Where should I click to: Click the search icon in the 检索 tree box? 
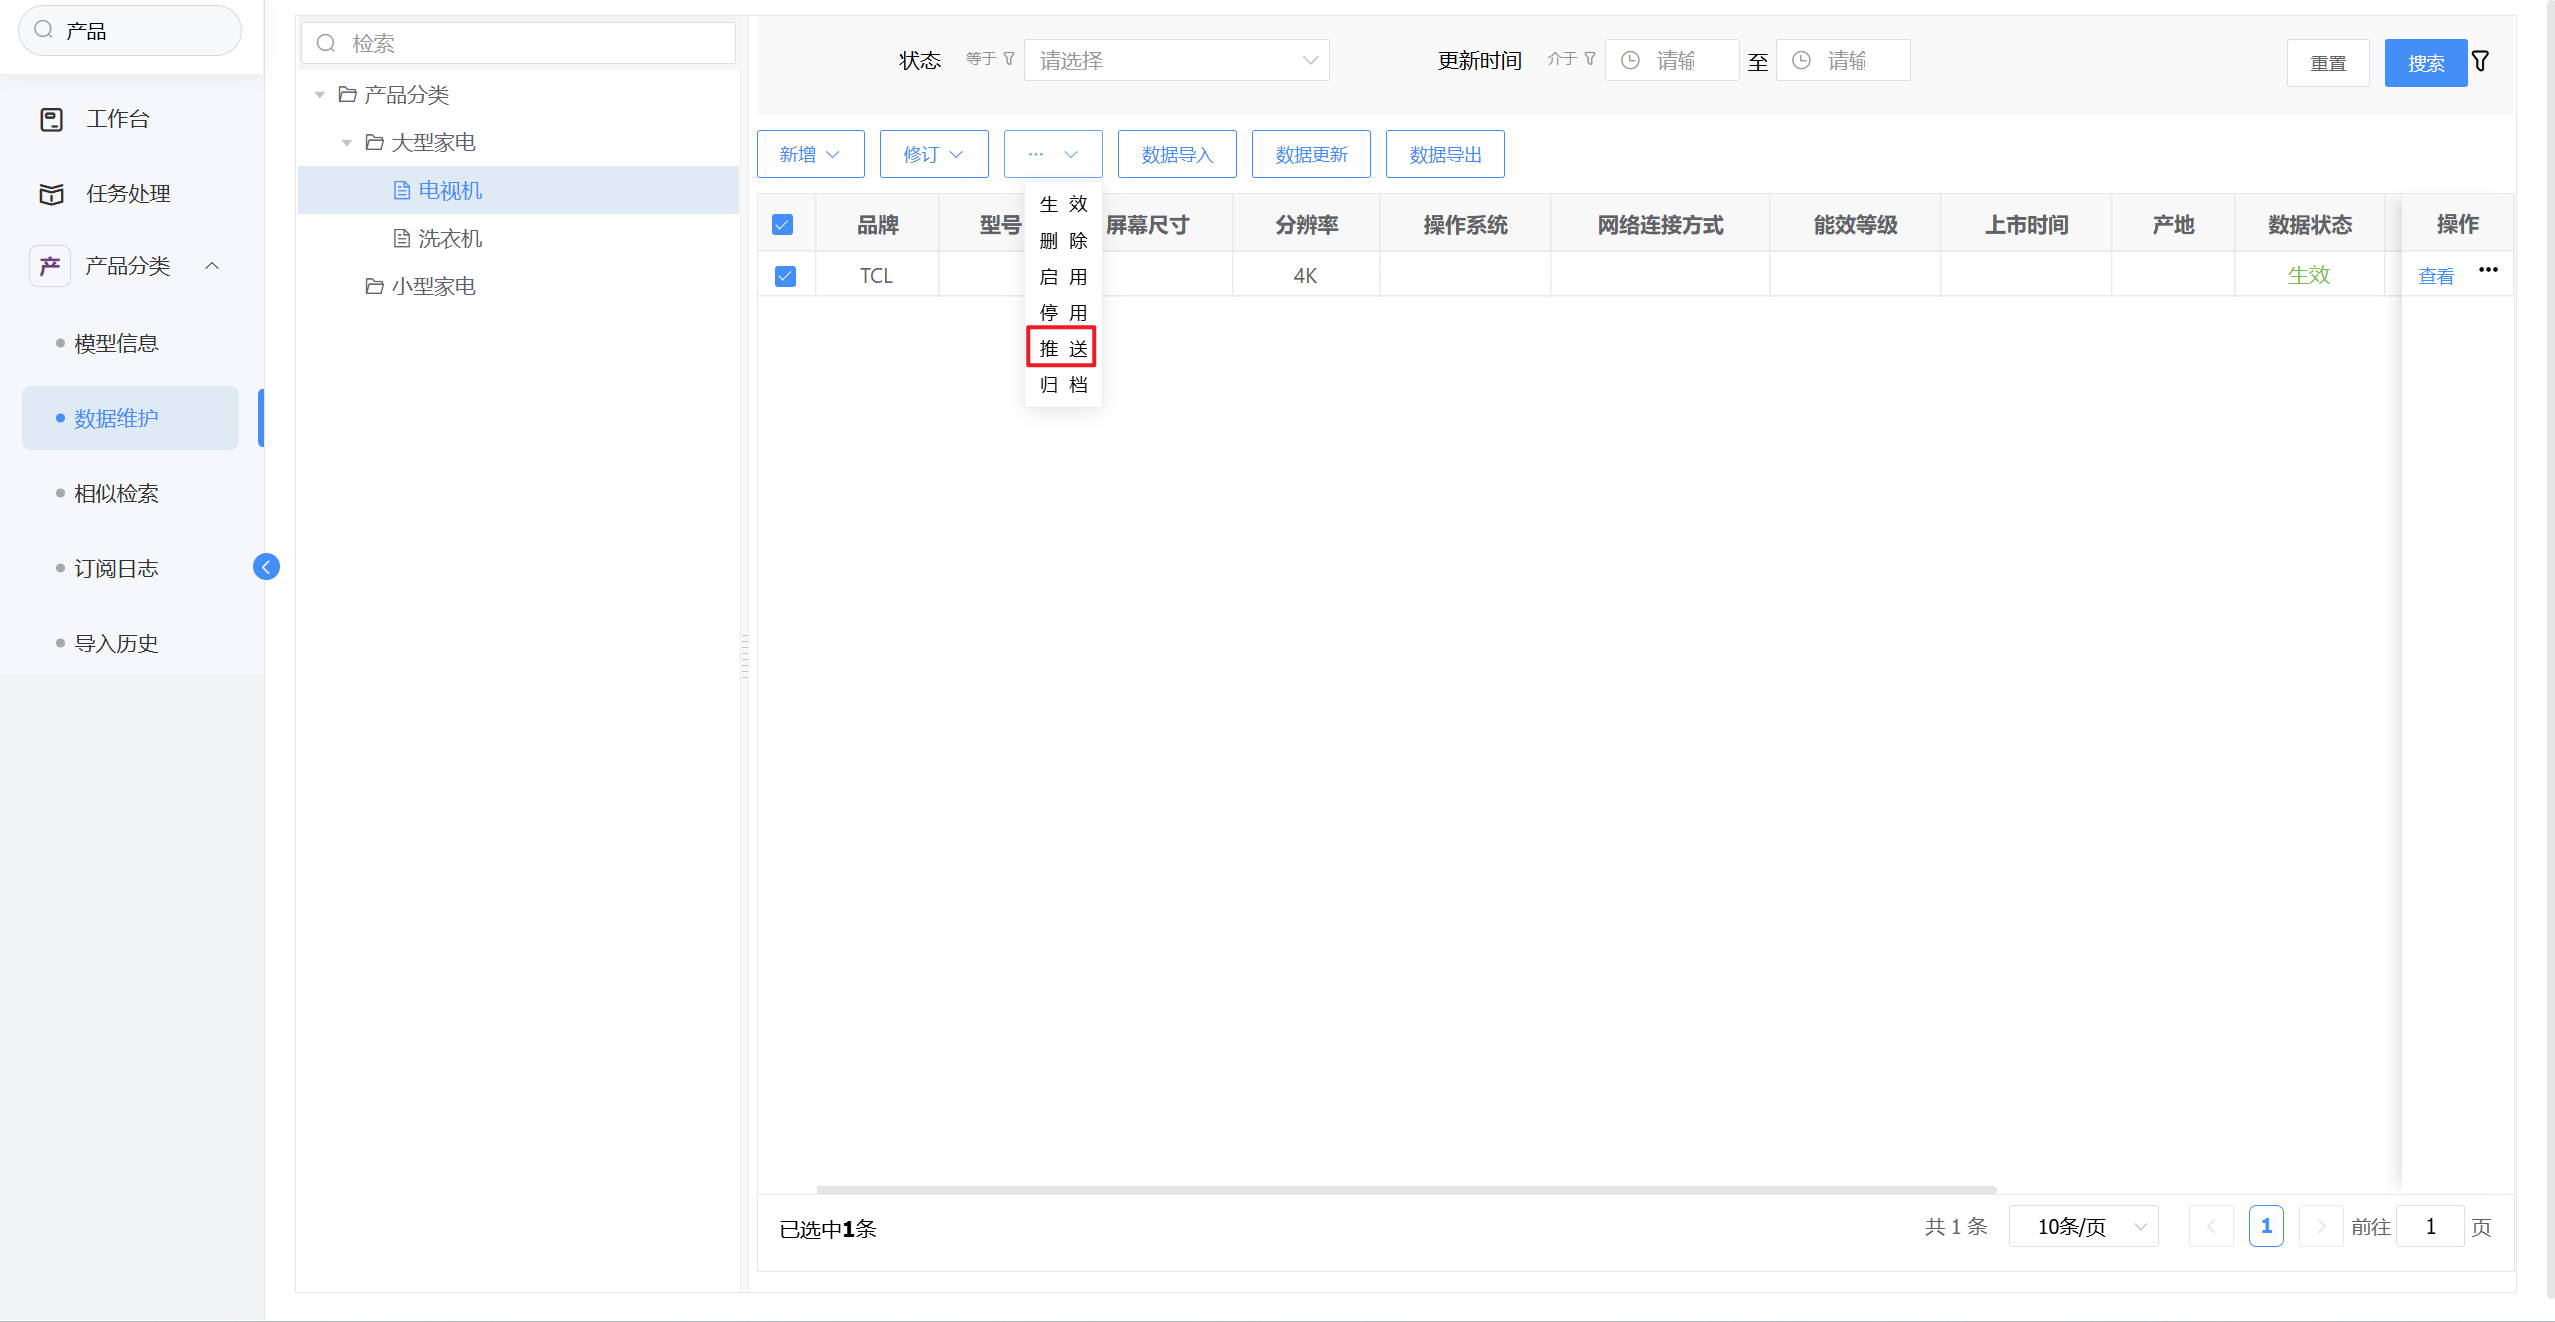click(326, 44)
